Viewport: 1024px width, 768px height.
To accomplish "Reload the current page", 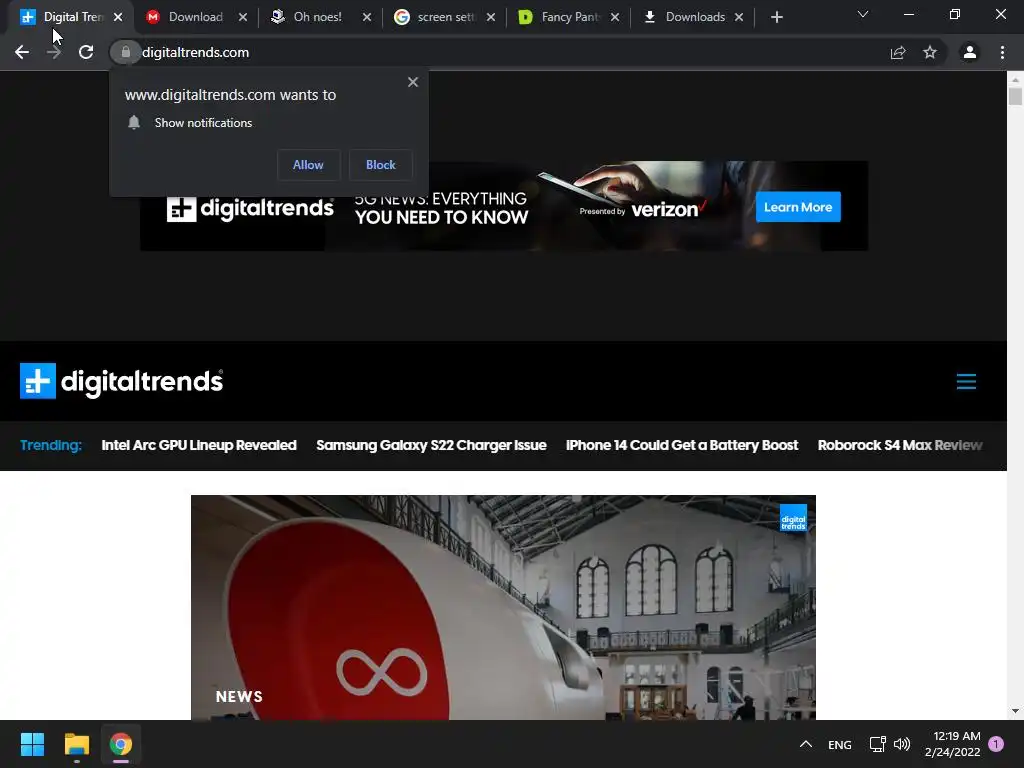I will pyautogui.click(x=86, y=52).
